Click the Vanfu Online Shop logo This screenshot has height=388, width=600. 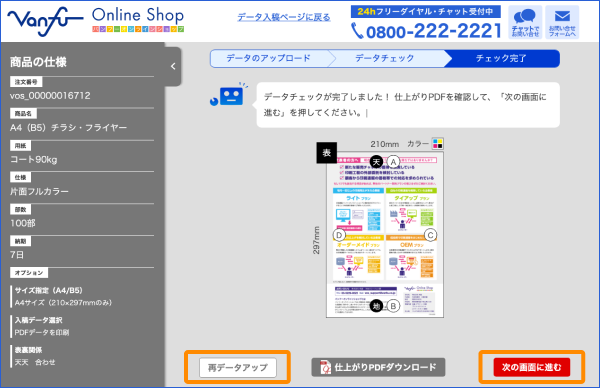[x=96, y=21]
